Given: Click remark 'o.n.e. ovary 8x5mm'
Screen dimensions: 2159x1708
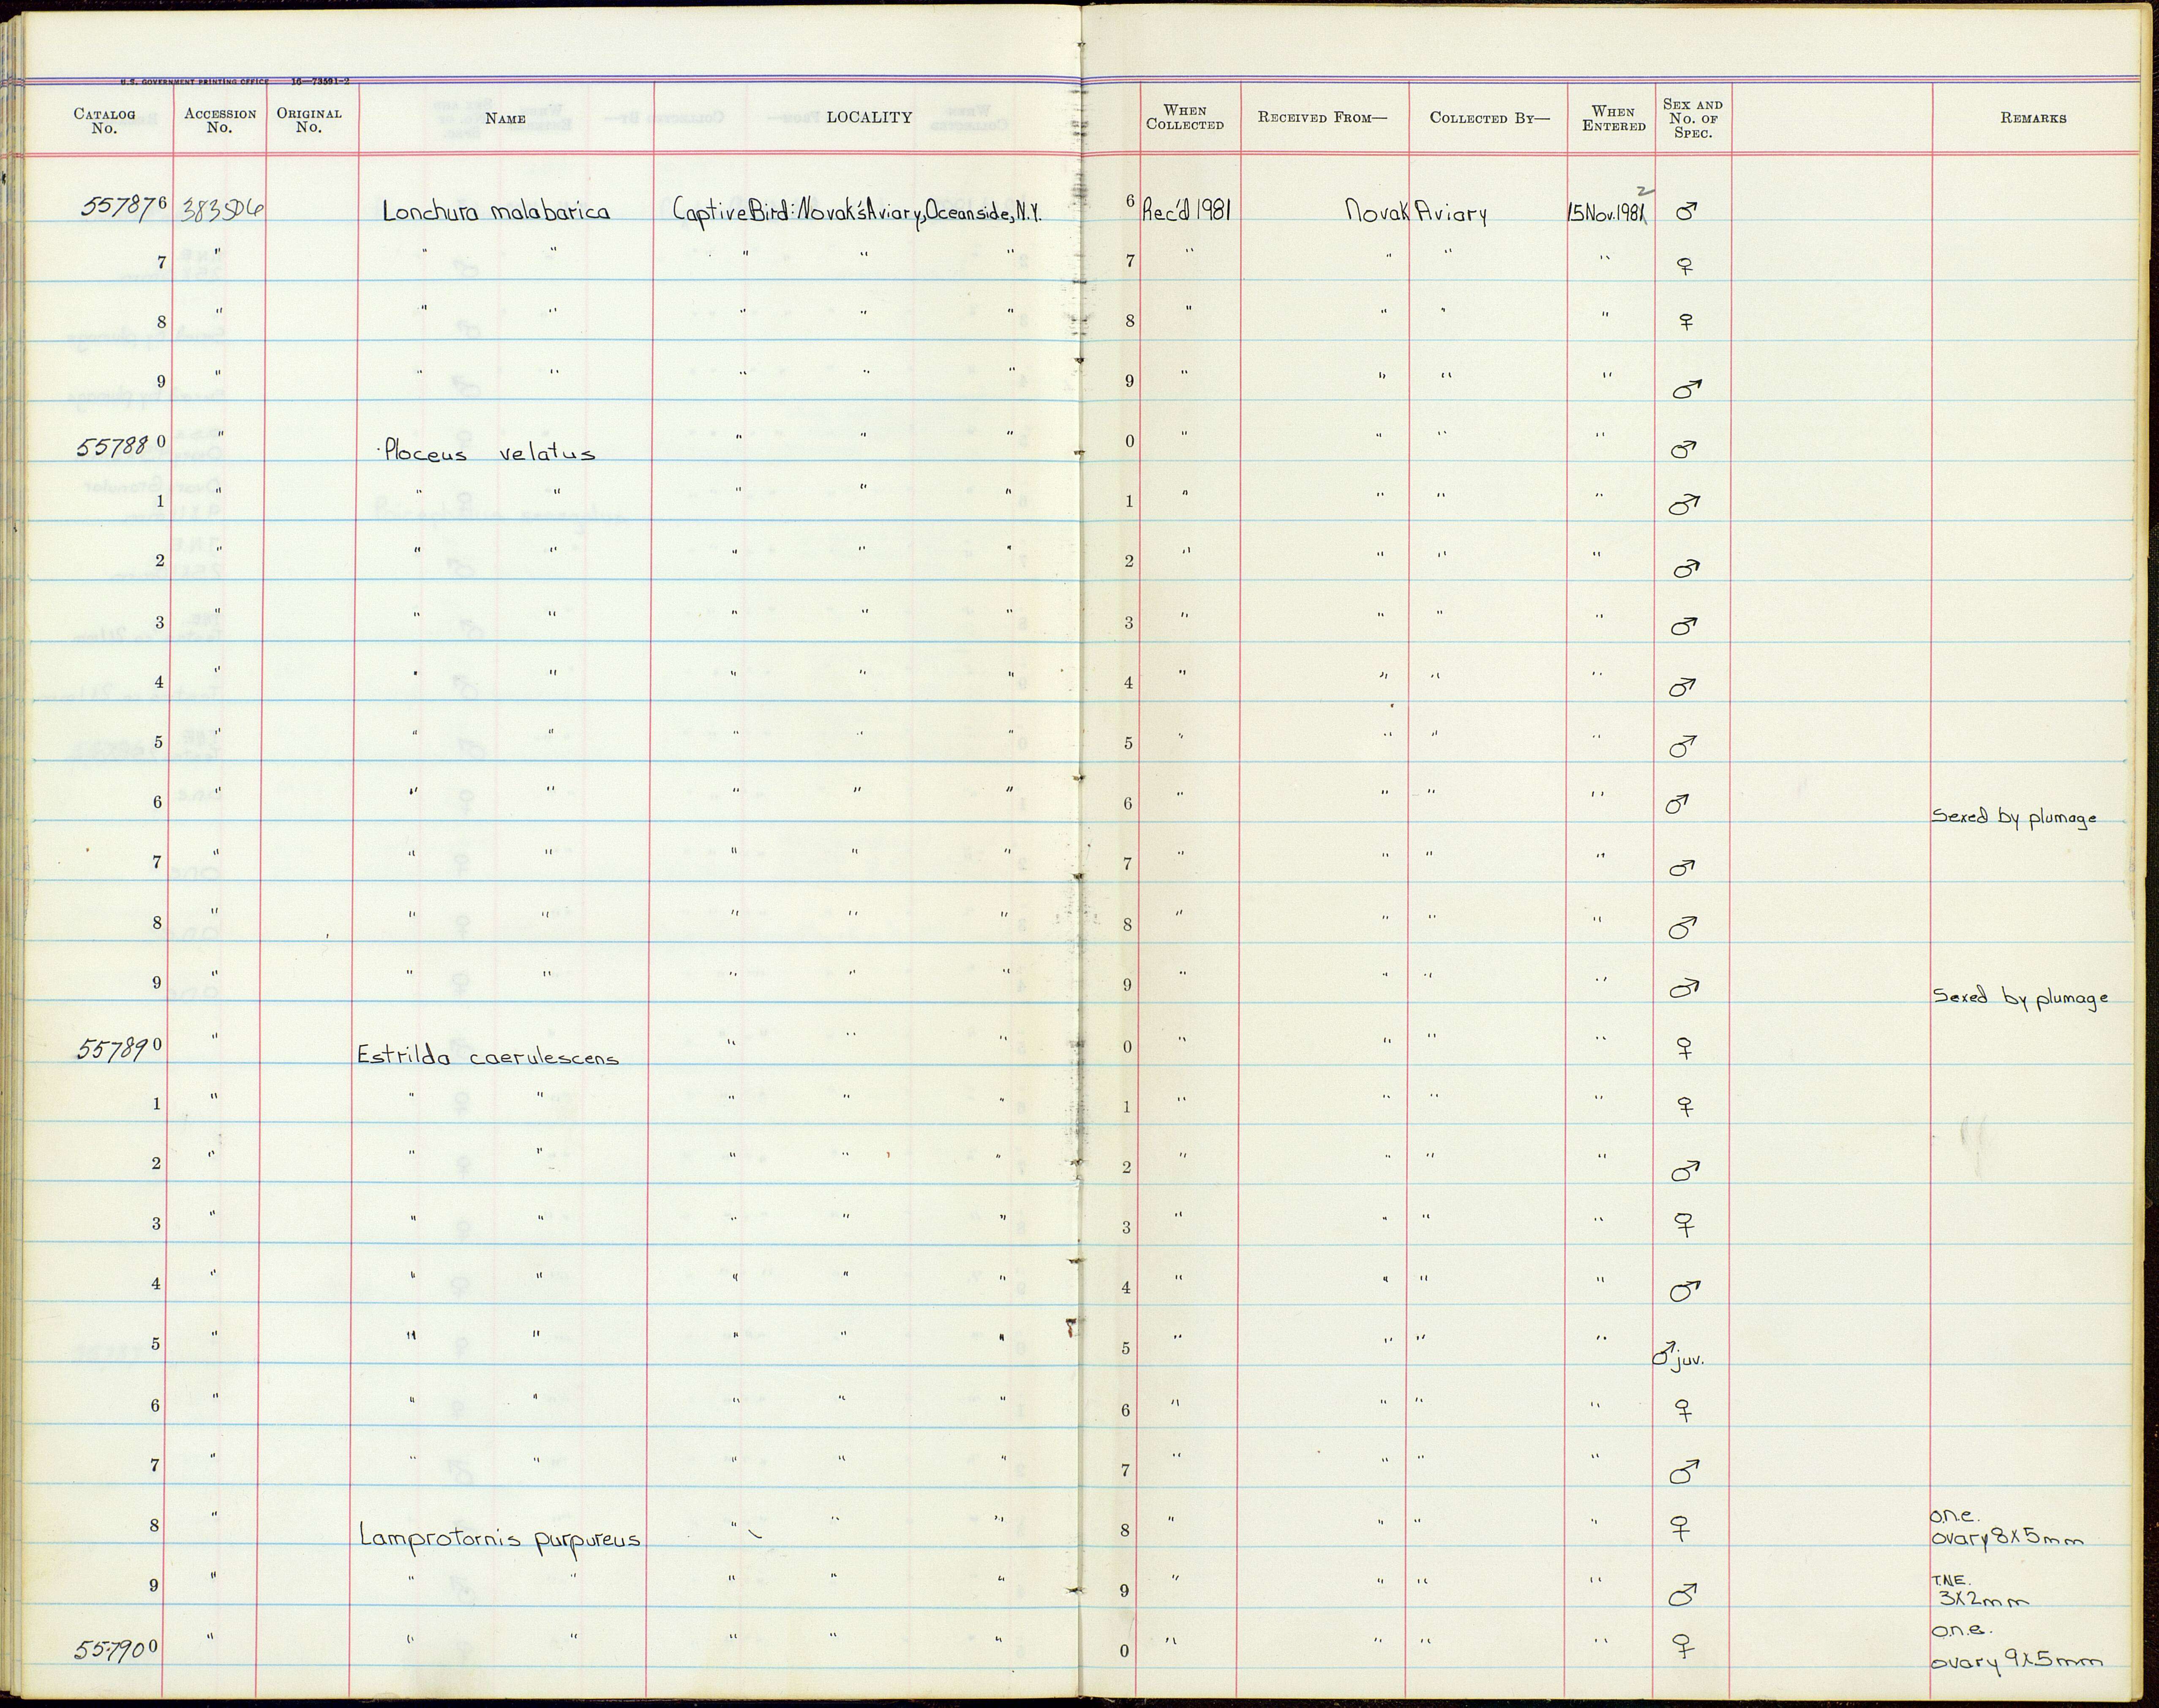Looking at the screenshot, I should (x=2007, y=1529).
